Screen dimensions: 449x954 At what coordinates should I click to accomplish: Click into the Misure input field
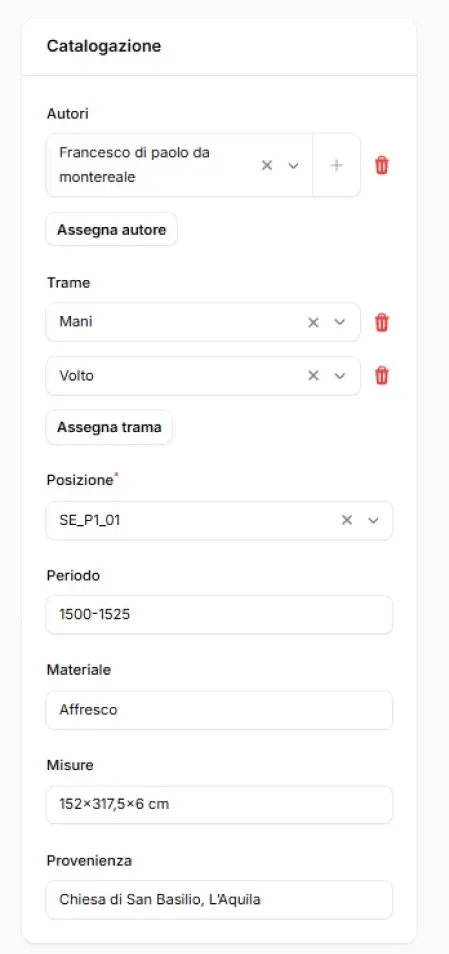pos(219,804)
